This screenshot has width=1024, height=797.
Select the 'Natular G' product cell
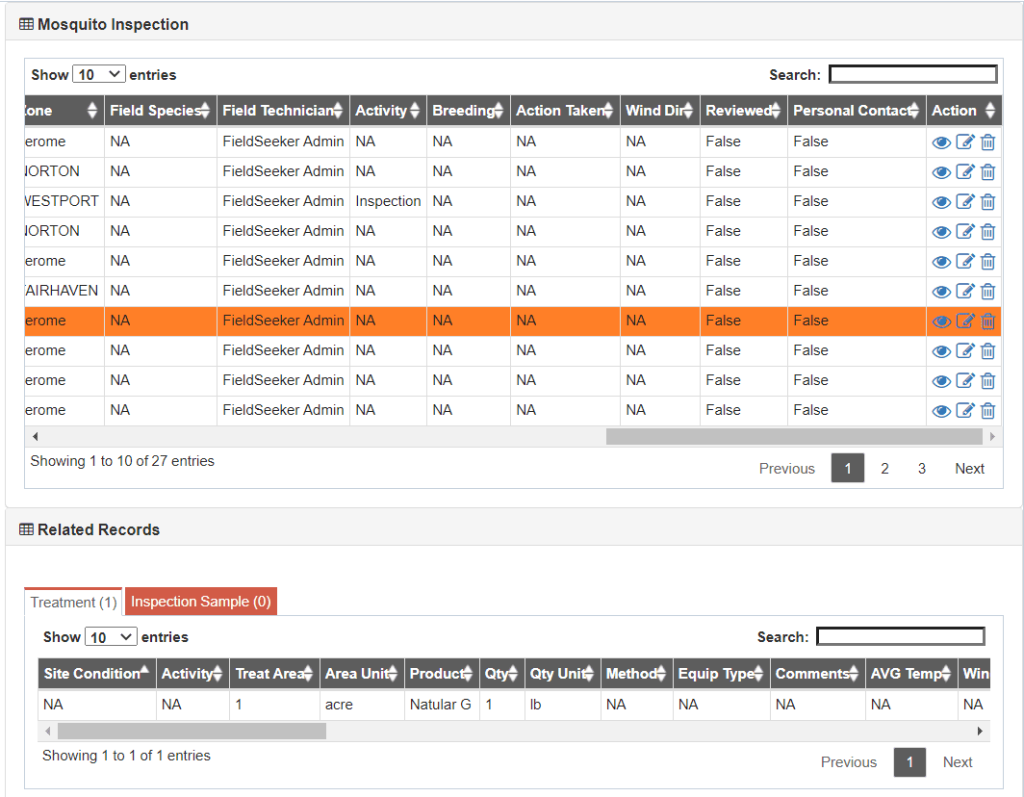pos(441,704)
